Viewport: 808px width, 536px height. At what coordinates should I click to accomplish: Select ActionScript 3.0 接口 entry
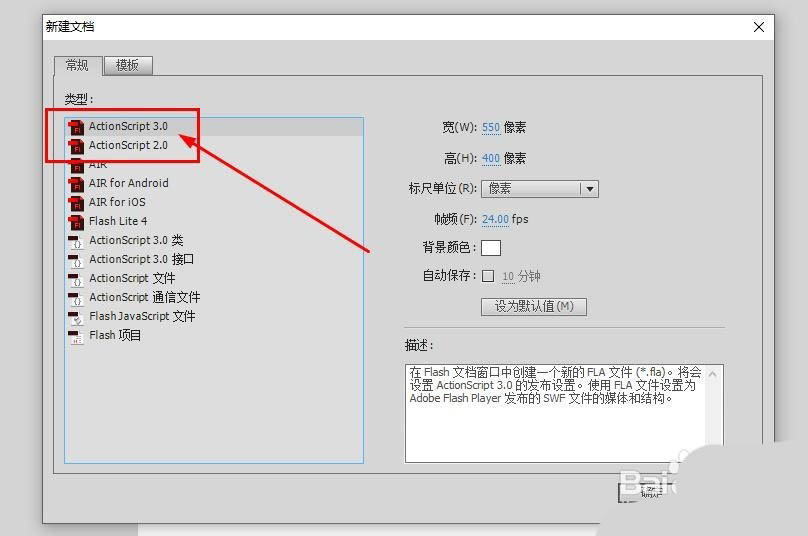pos(214,260)
